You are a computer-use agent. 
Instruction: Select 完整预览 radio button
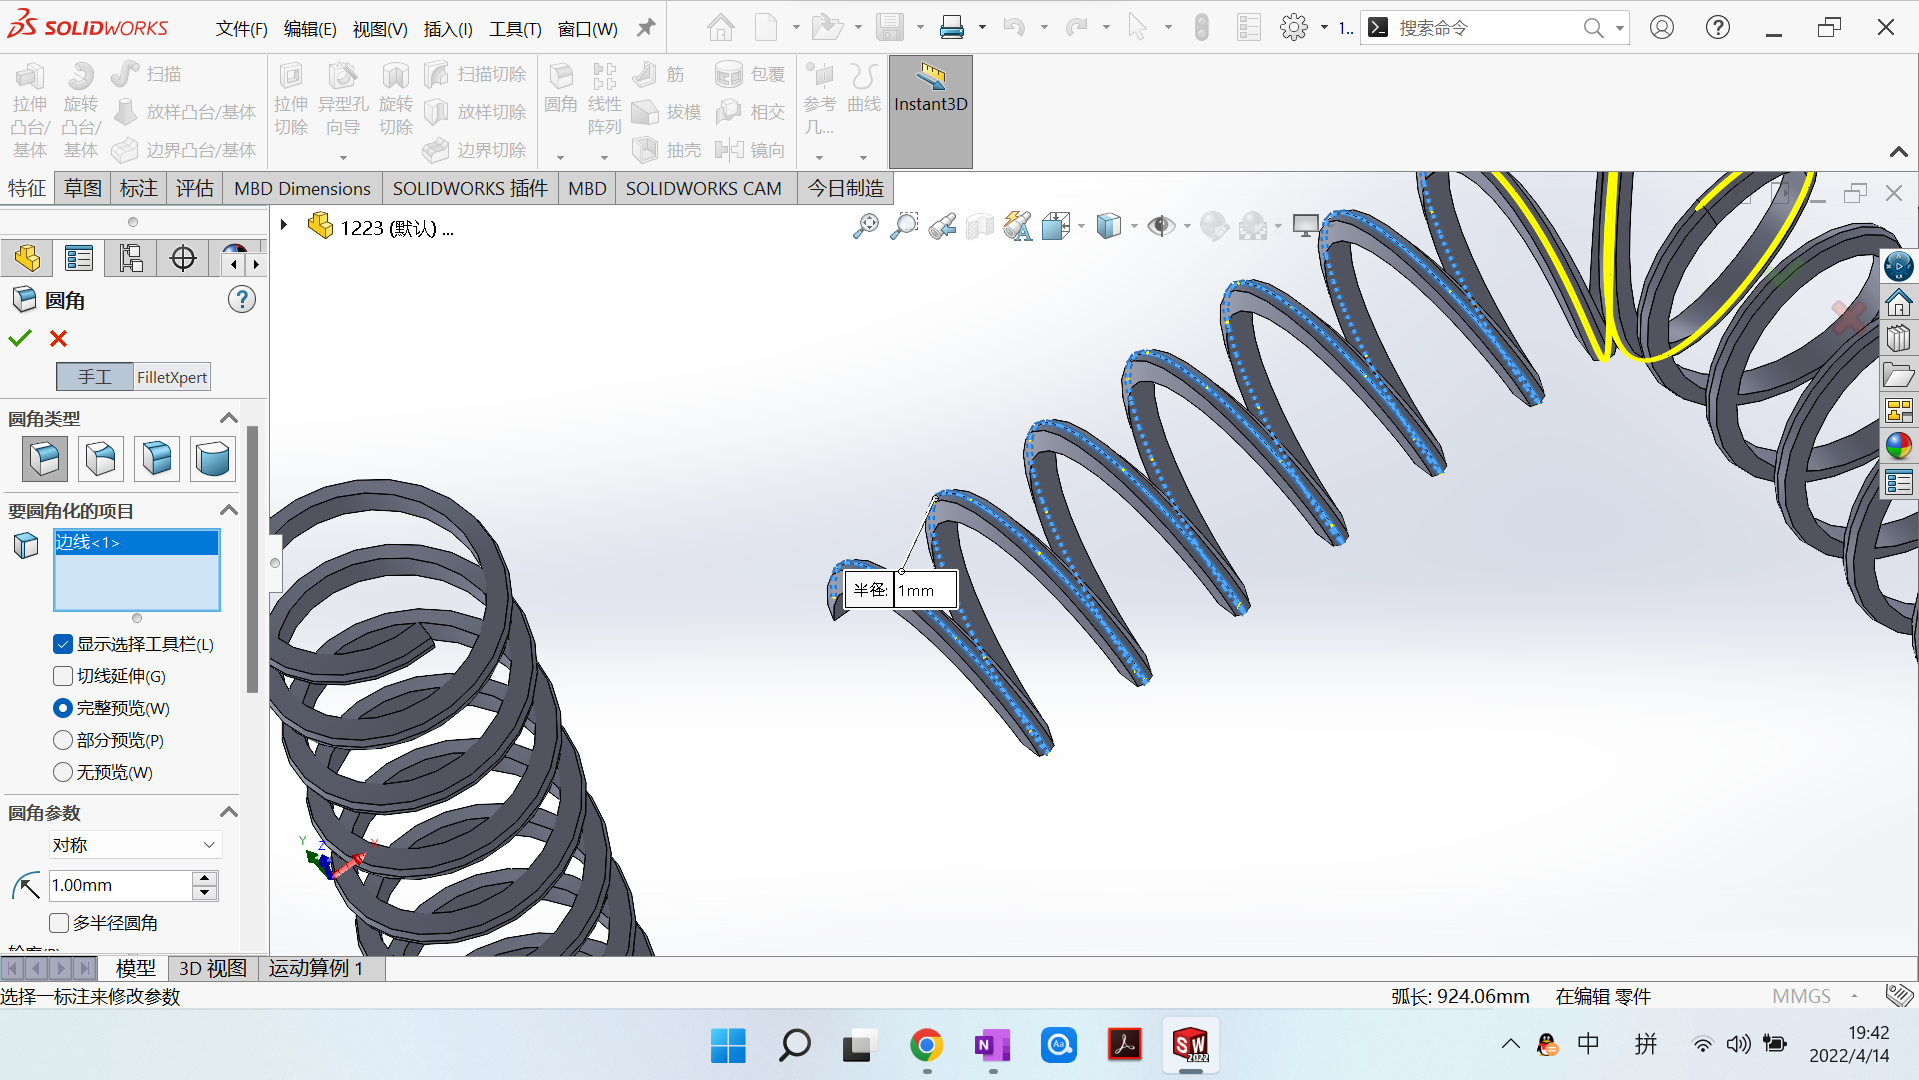point(63,708)
